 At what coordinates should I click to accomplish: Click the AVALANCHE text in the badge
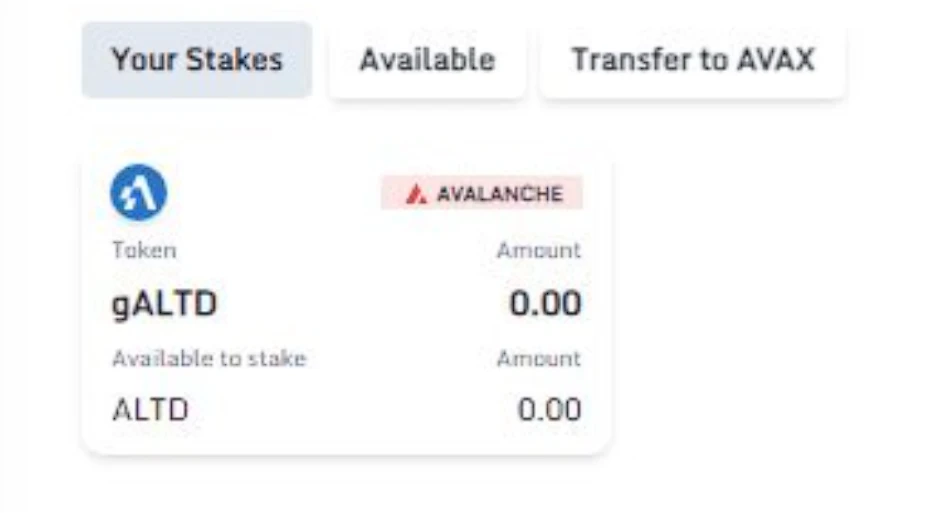pyautogui.click(x=499, y=194)
